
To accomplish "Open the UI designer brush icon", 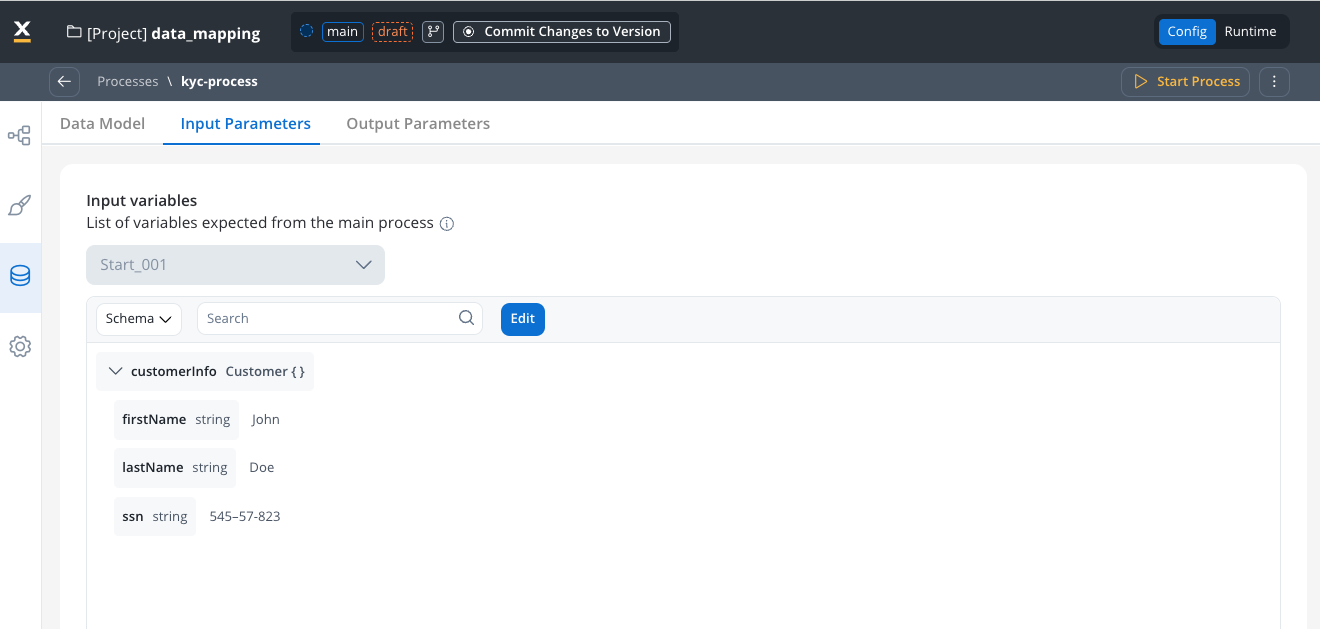I will 19,206.
